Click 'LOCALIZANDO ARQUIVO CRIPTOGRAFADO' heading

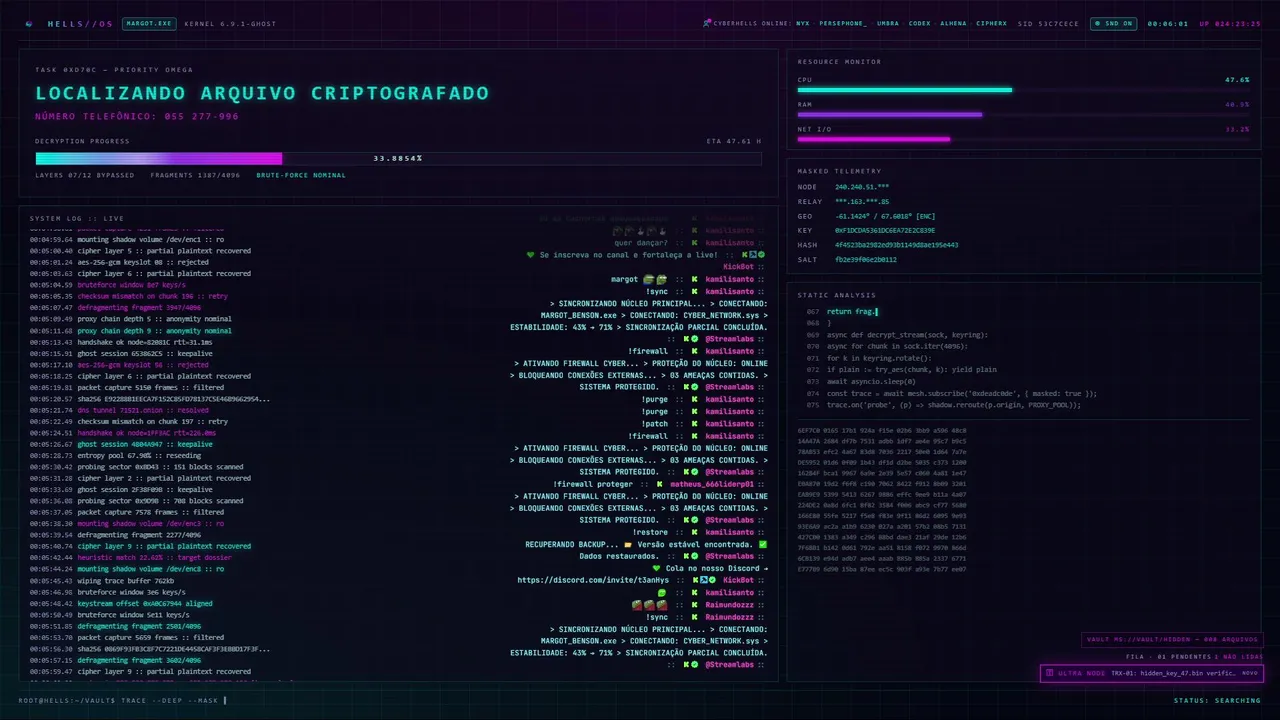coord(262,93)
